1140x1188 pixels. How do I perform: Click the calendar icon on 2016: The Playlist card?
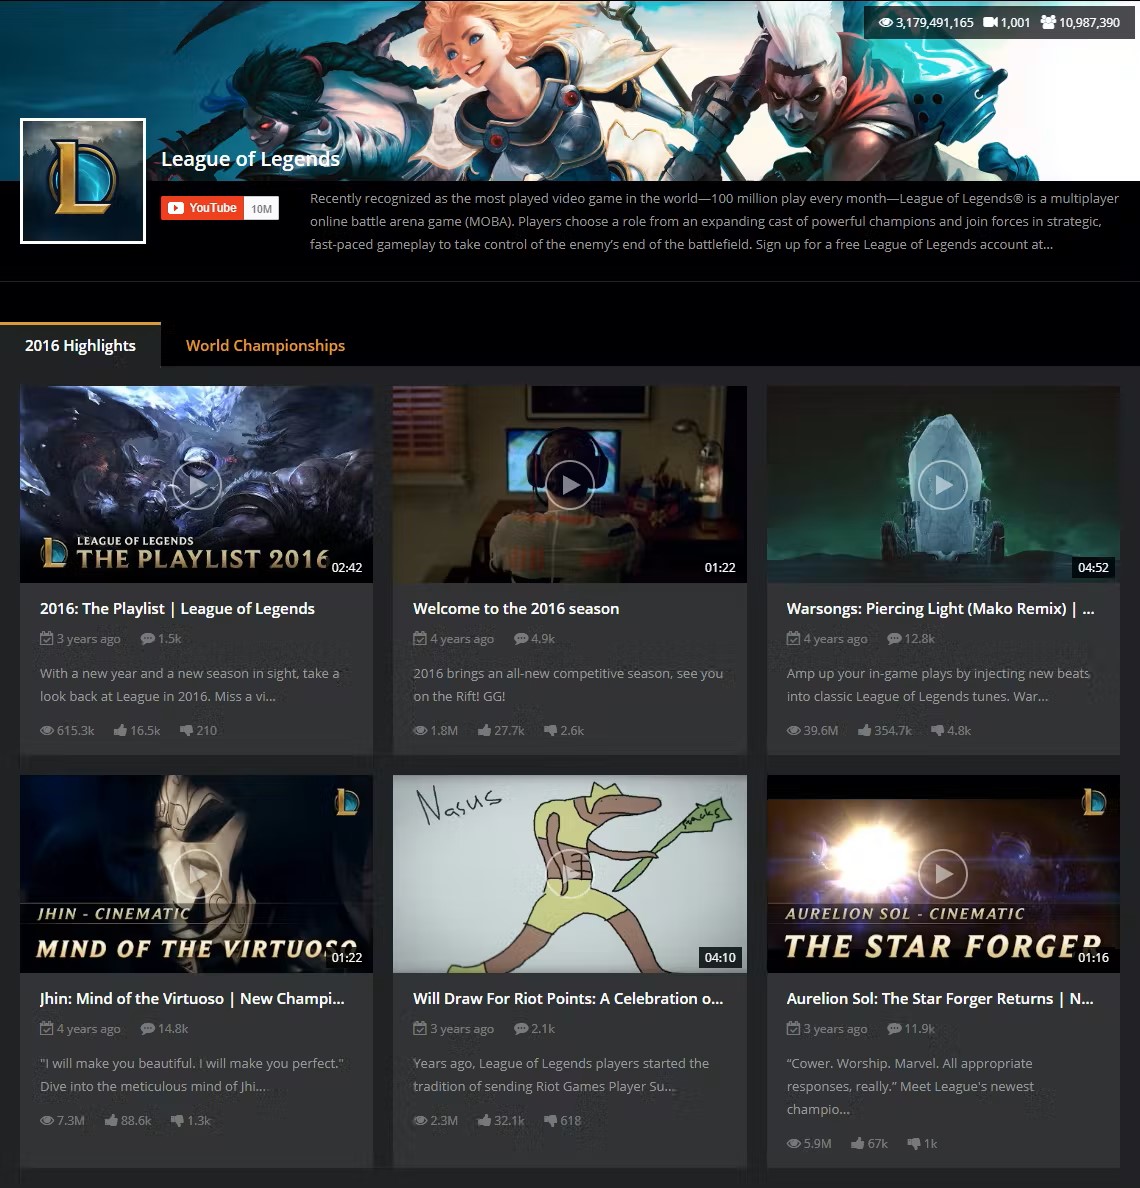coord(47,638)
